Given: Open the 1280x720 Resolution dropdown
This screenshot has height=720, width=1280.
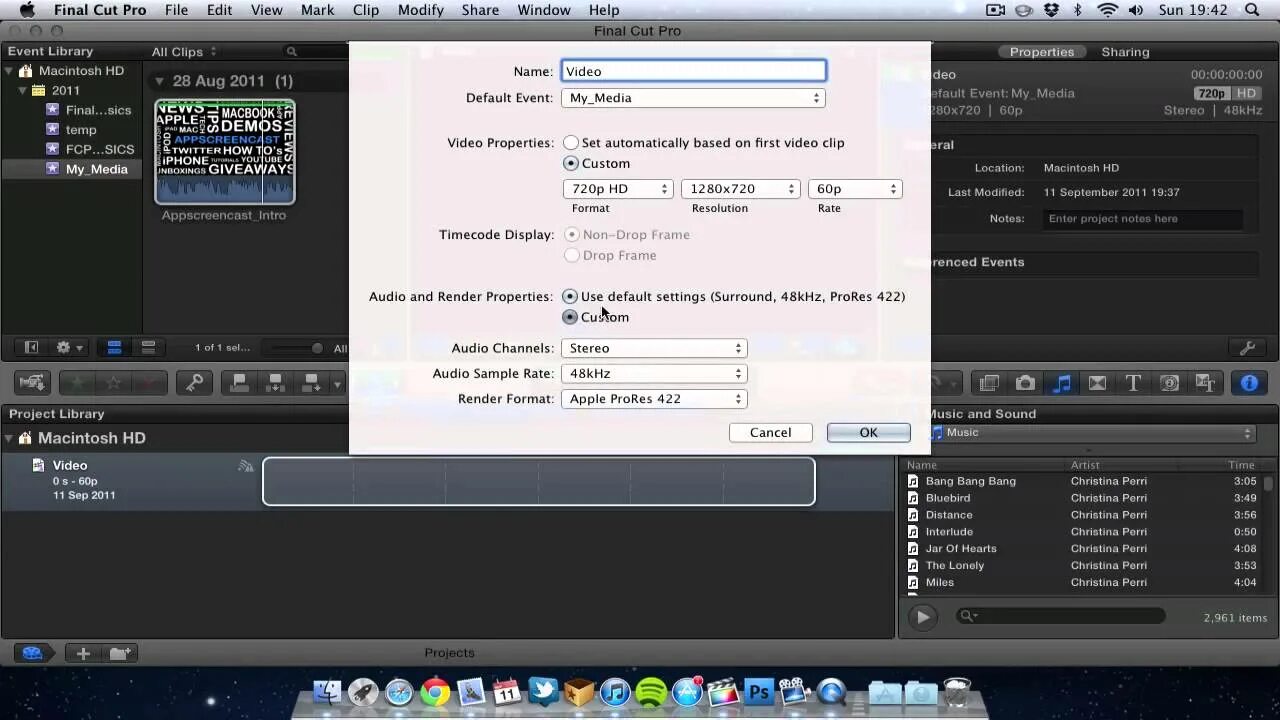Looking at the screenshot, I should 741,189.
